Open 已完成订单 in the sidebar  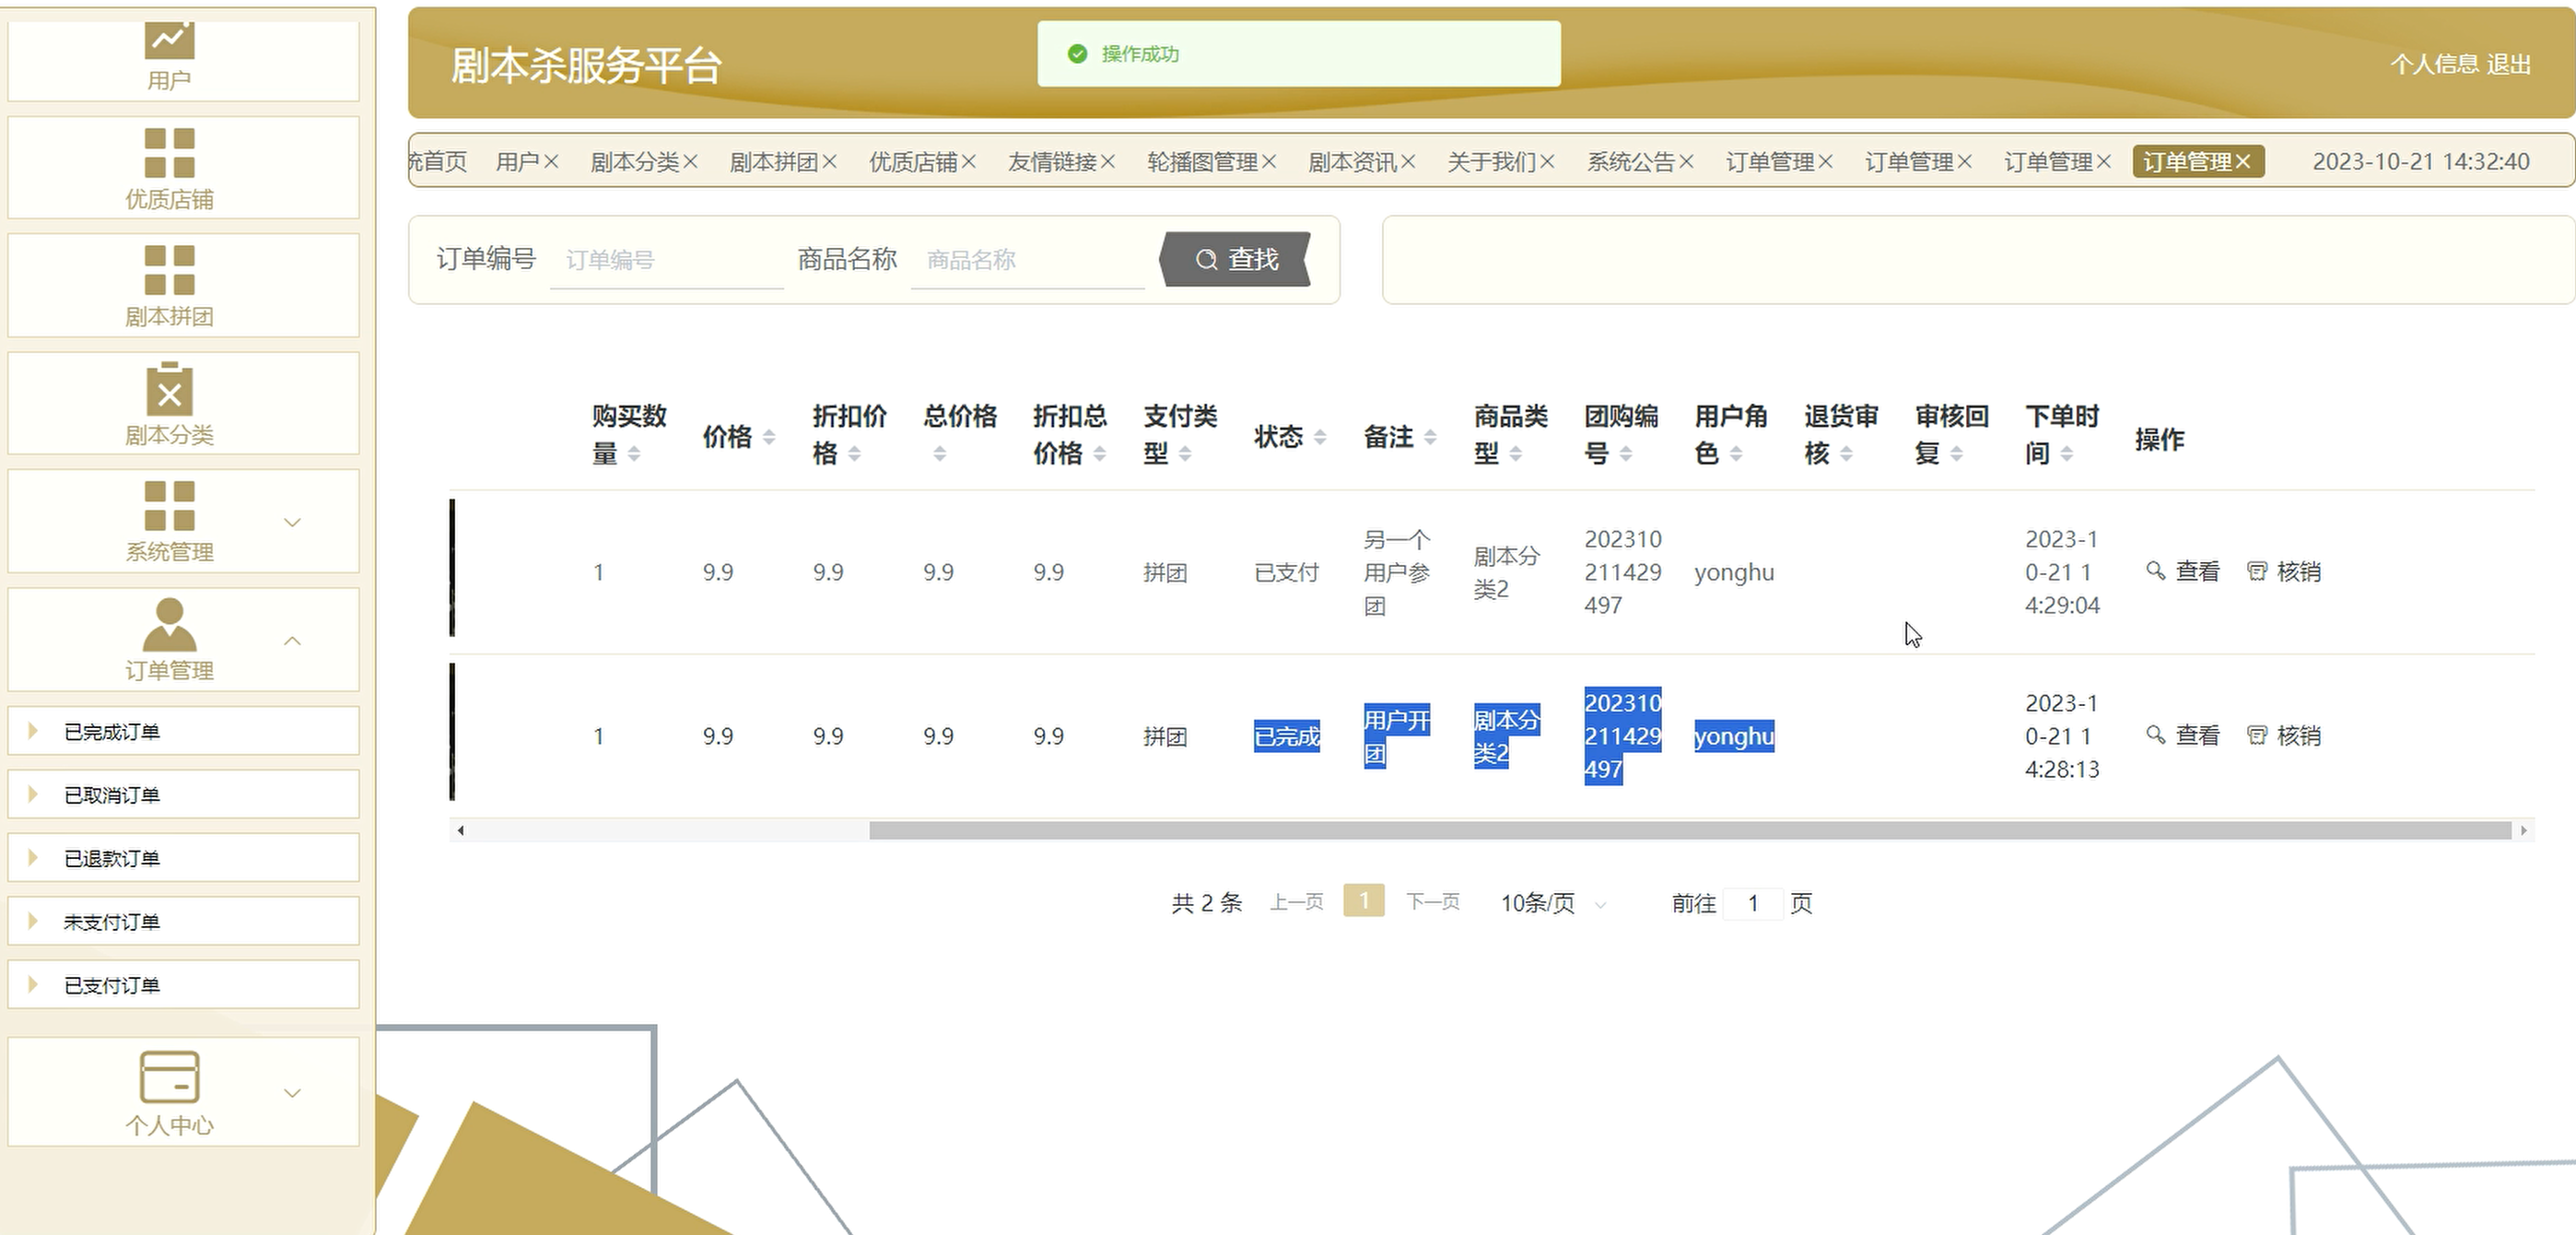pos(183,731)
